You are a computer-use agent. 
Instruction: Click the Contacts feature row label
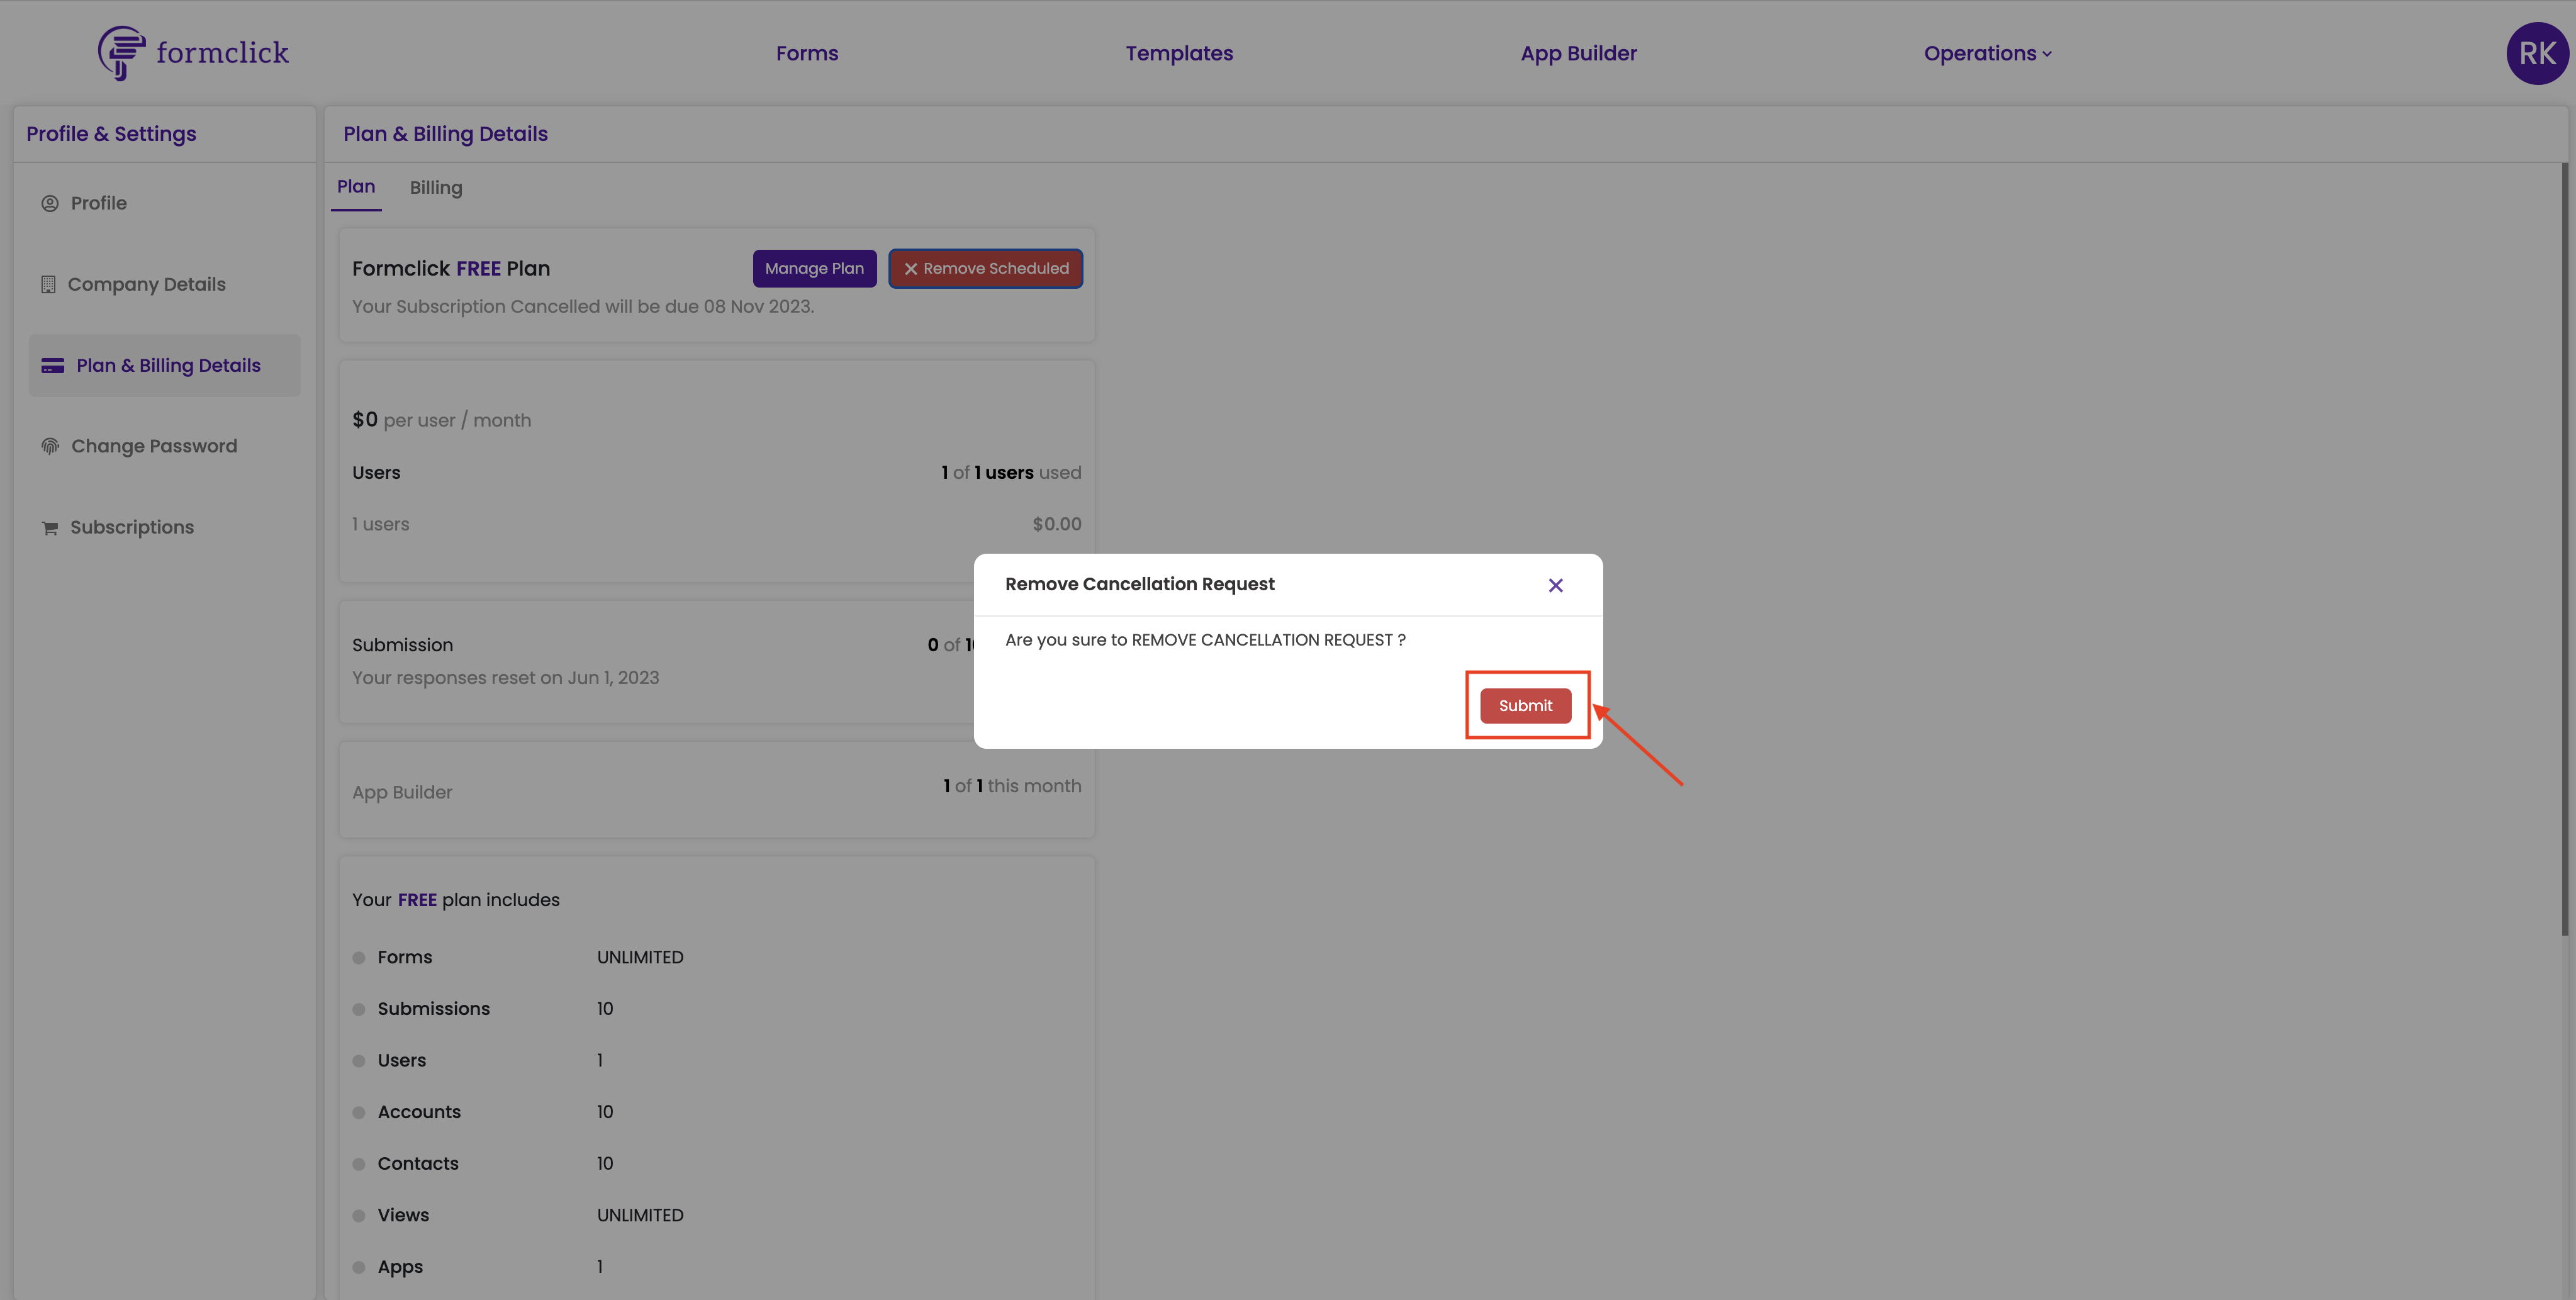tap(418, 1164)
